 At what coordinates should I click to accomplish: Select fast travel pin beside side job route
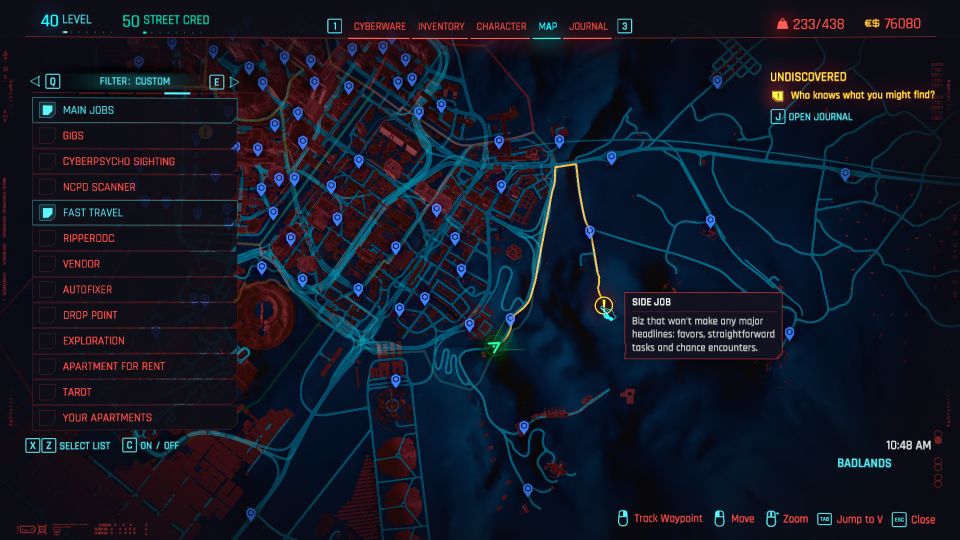click(x=590, y=232)
